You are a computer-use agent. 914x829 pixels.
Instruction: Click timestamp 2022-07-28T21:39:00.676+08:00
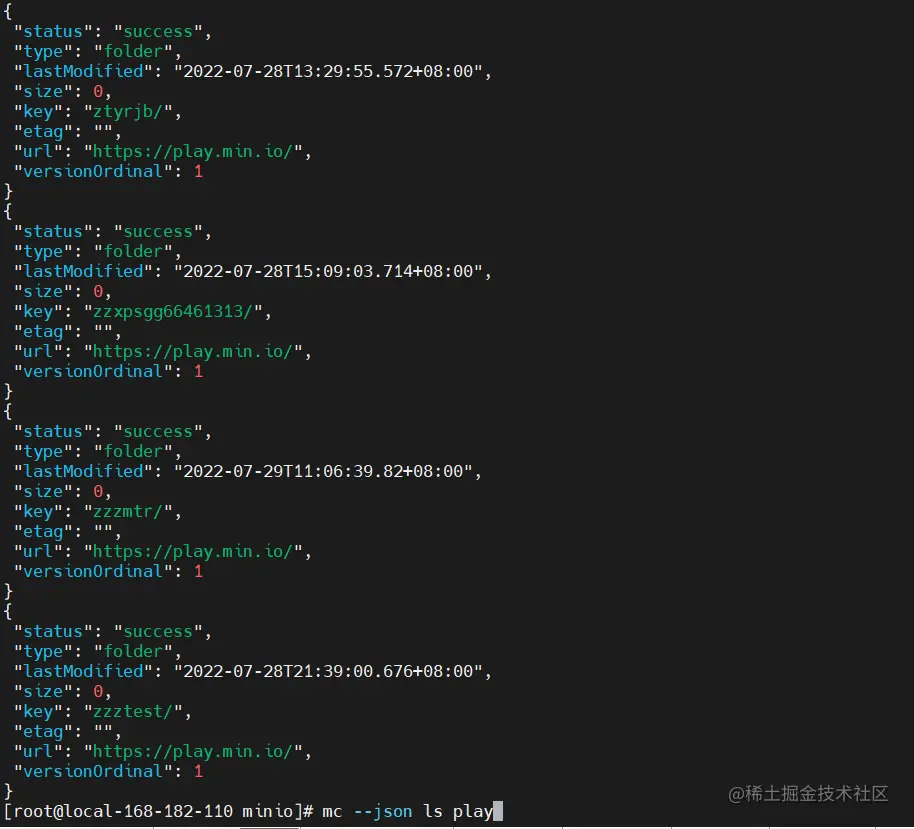click(x=328, y=671)
